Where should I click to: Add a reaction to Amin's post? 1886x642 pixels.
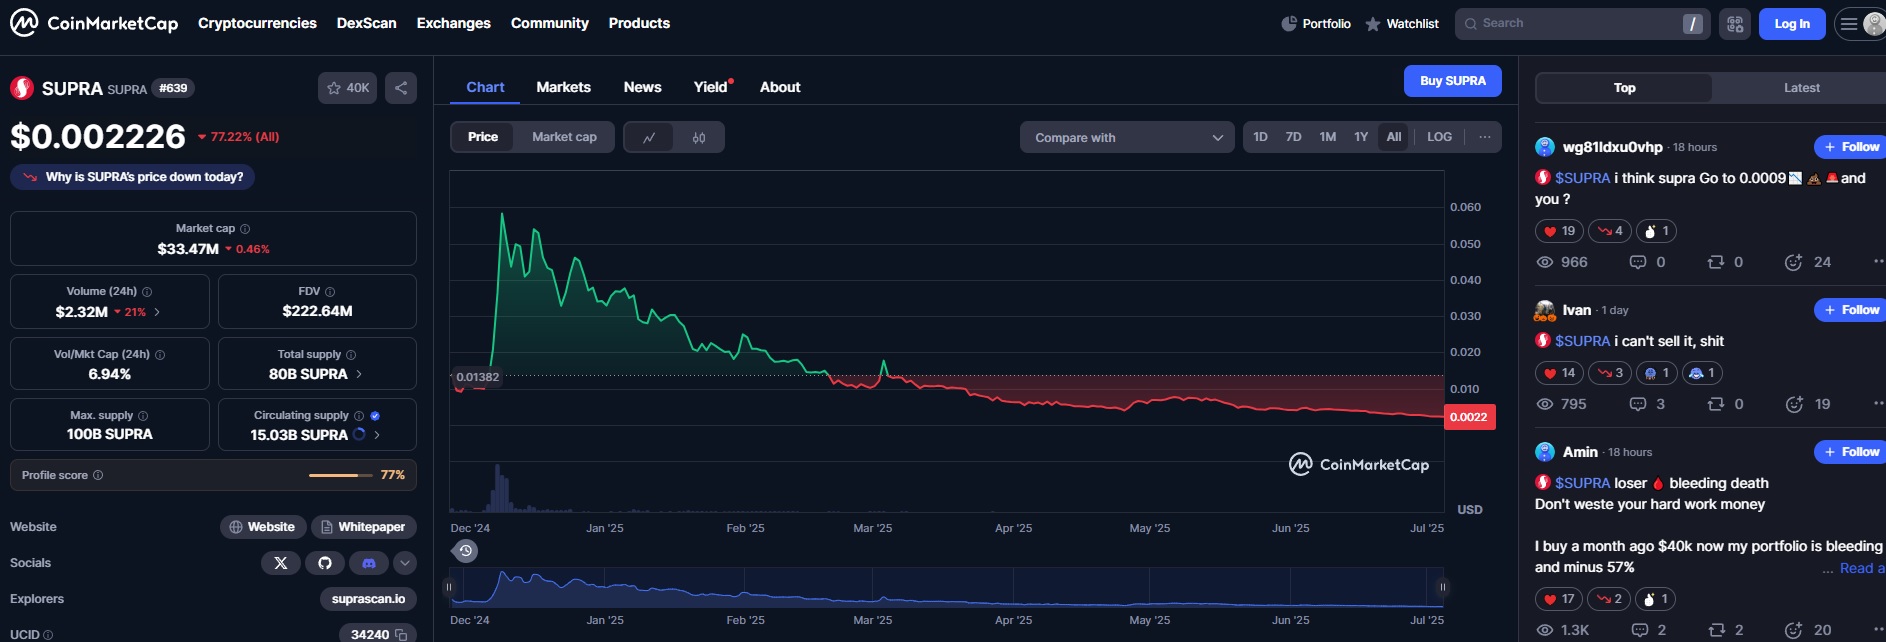coord(1794,630)
